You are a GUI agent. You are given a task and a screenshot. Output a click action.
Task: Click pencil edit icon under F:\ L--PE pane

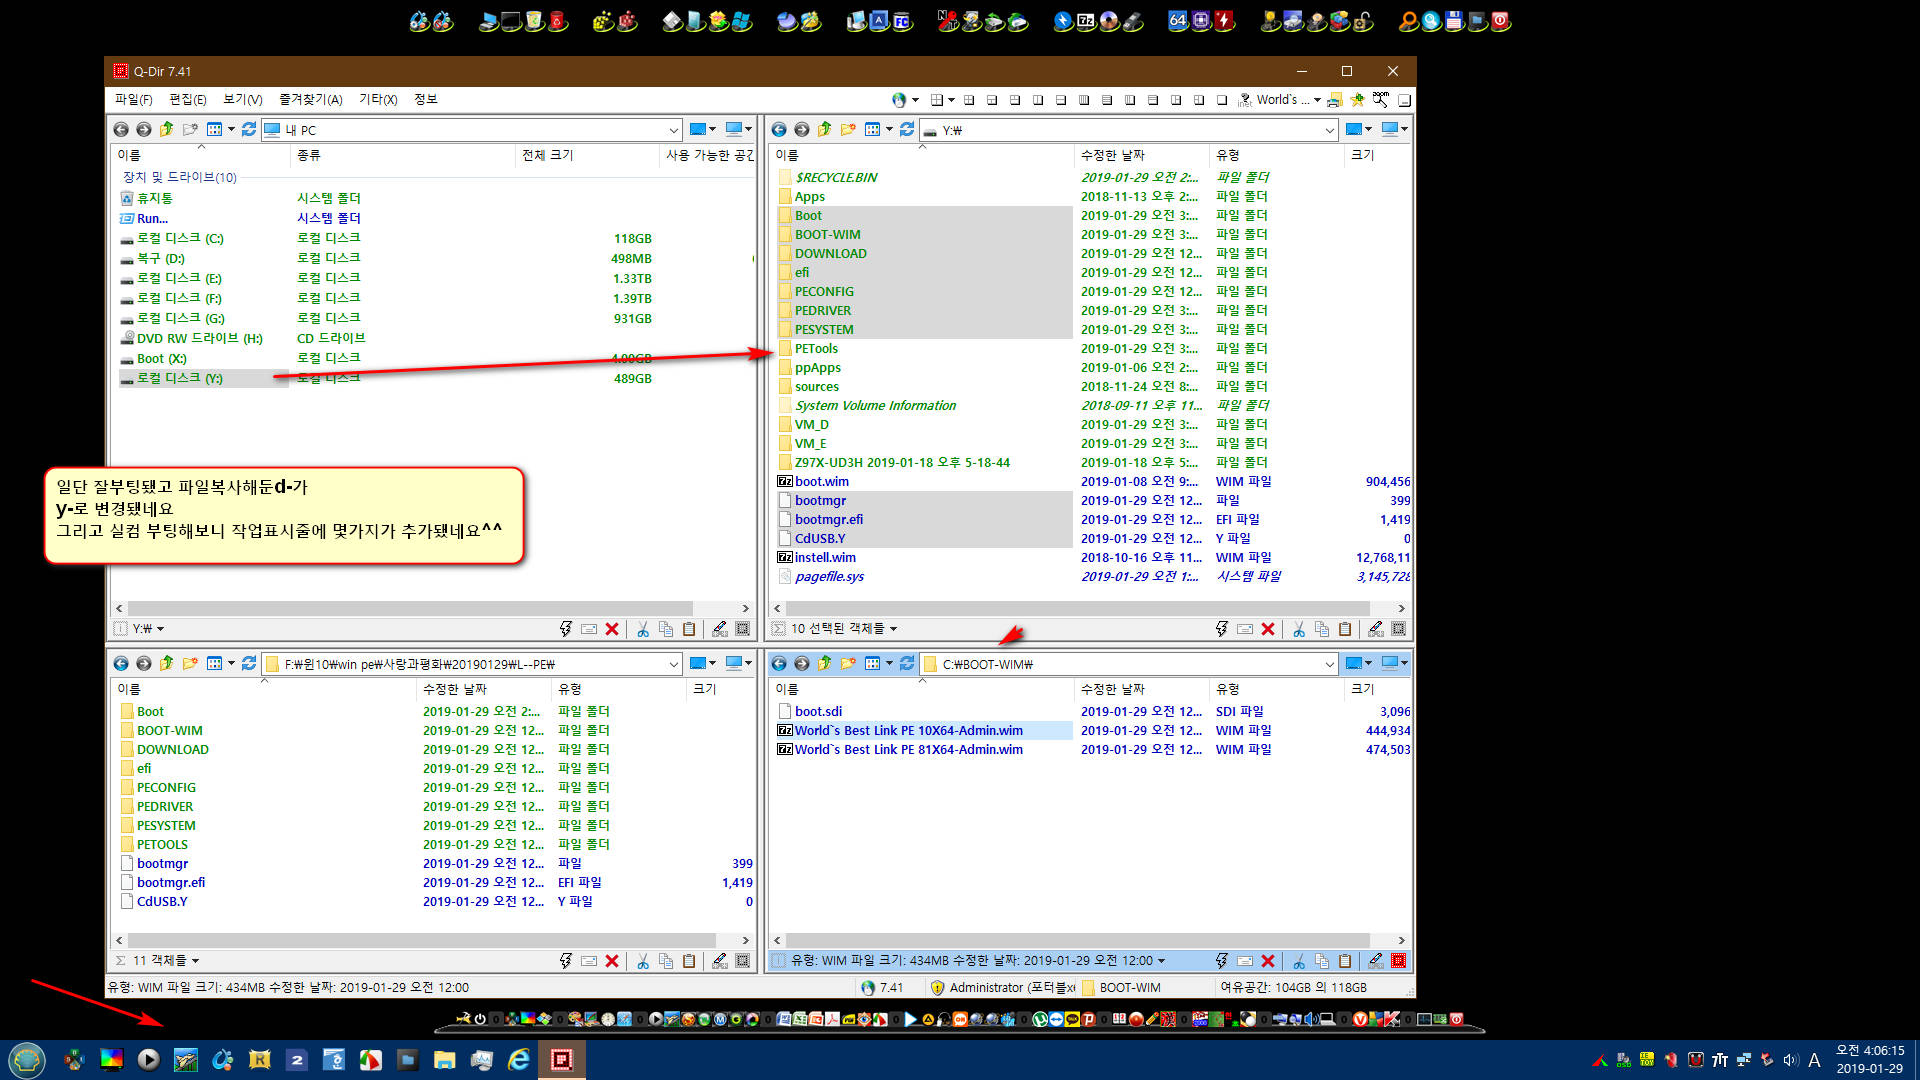(719, 961)
